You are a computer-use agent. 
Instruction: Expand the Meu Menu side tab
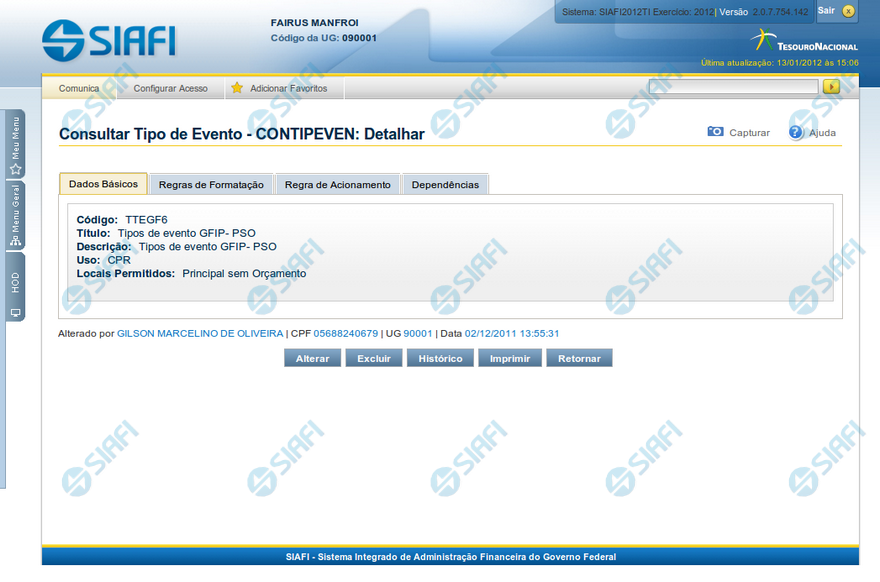pyautogui.click(x=15, y=145)
